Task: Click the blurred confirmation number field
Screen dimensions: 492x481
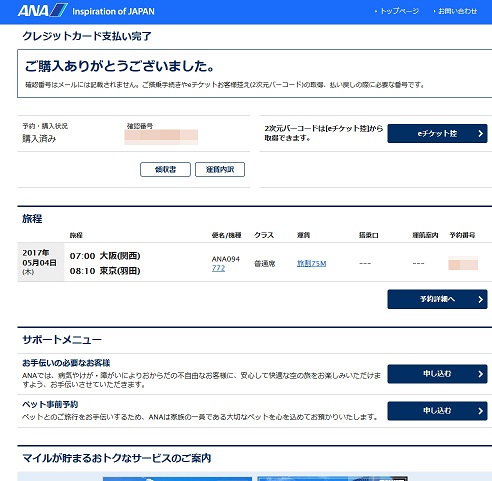Action: pos(161,137)
